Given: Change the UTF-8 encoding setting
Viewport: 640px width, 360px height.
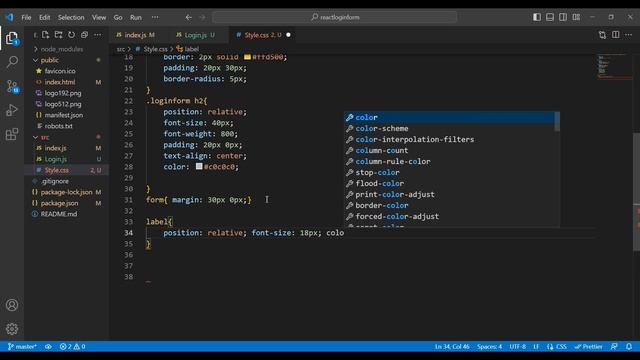Looking at the screenshot, I should tap(518, 347).
